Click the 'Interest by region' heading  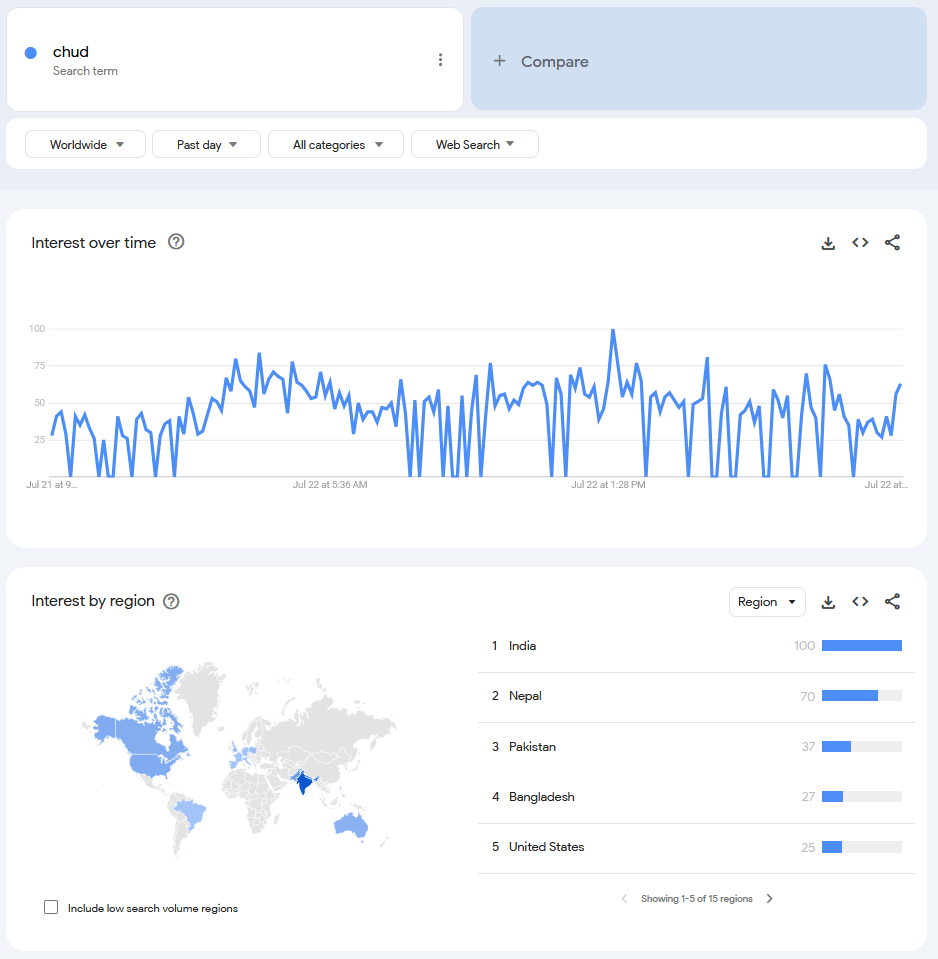(x=93, y=601)
